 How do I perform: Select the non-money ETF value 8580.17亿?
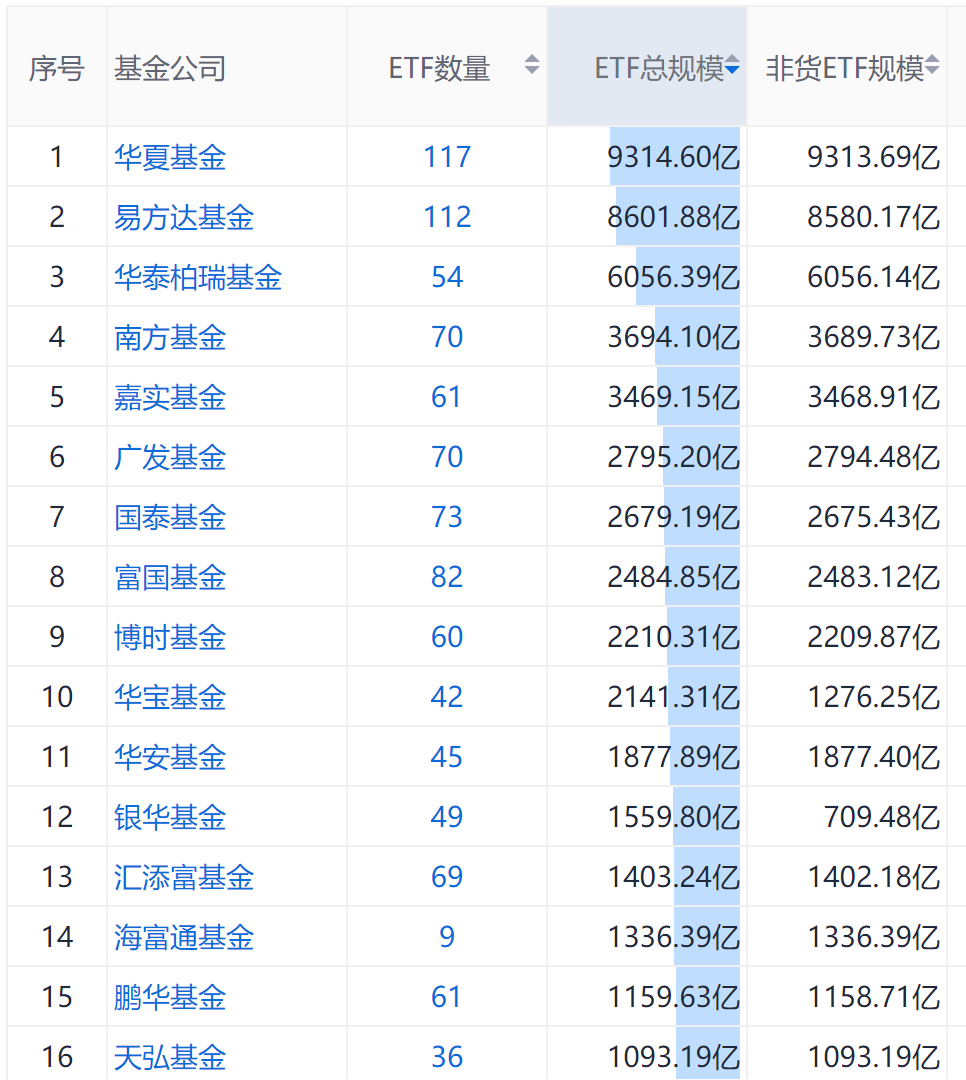(x=874, y=217)
